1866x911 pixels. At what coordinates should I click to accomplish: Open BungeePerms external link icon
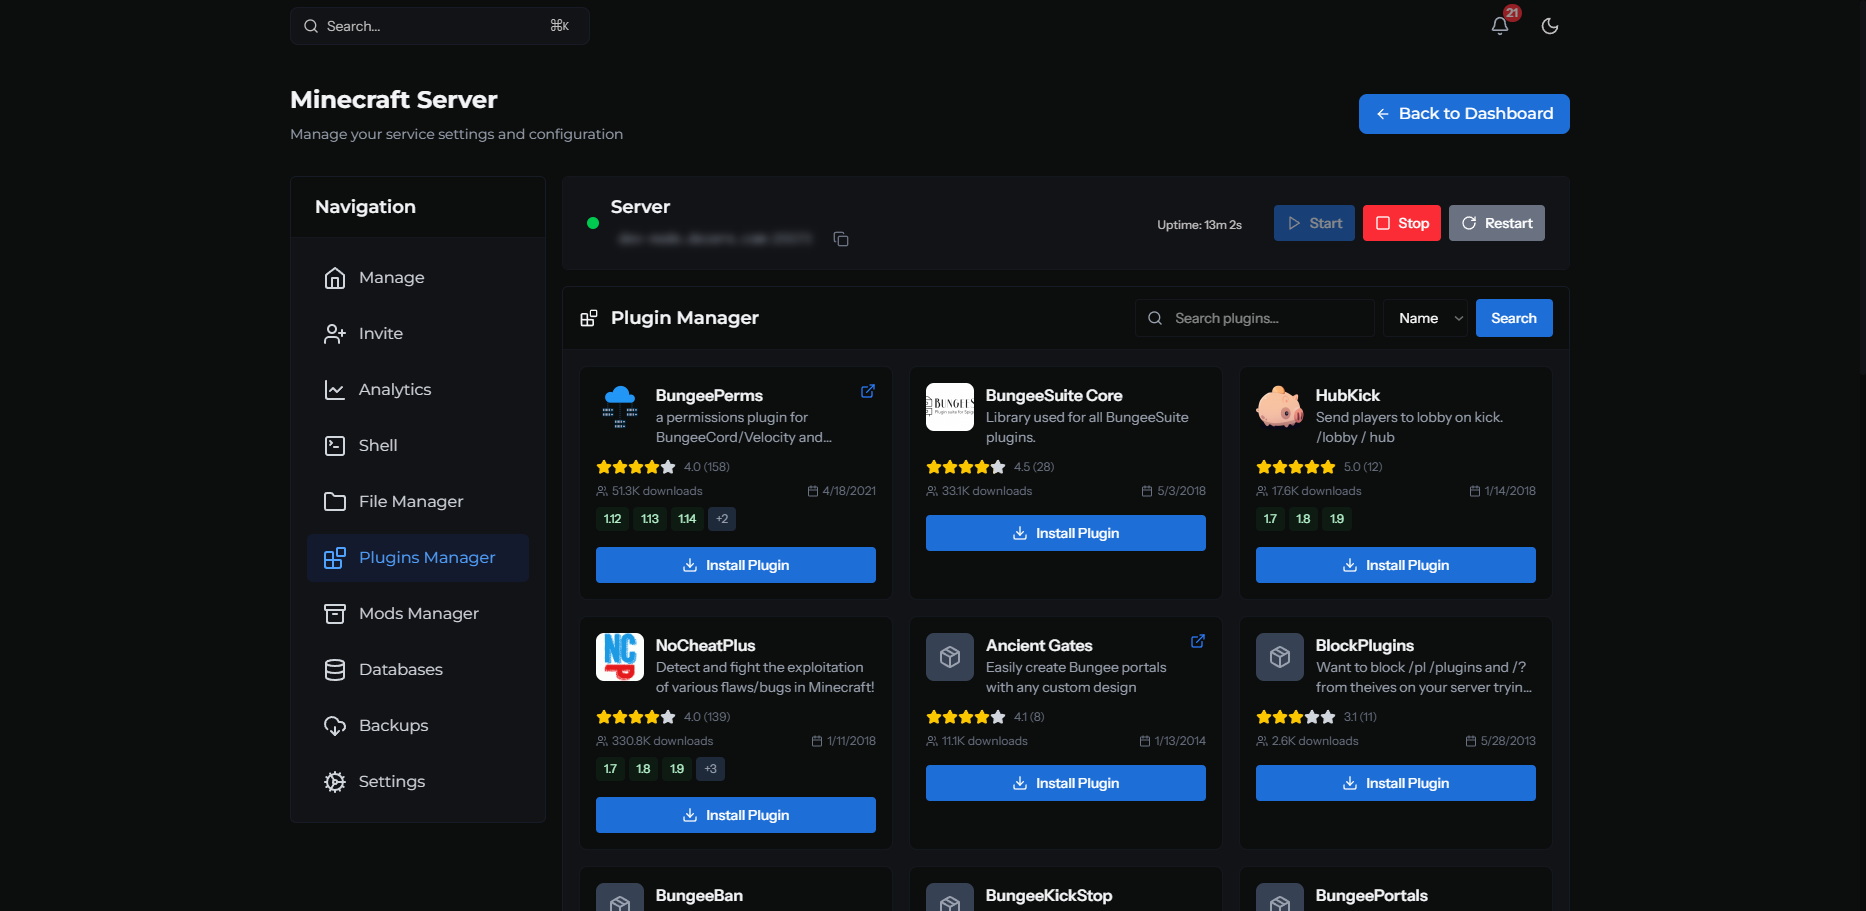coord(868,391)
